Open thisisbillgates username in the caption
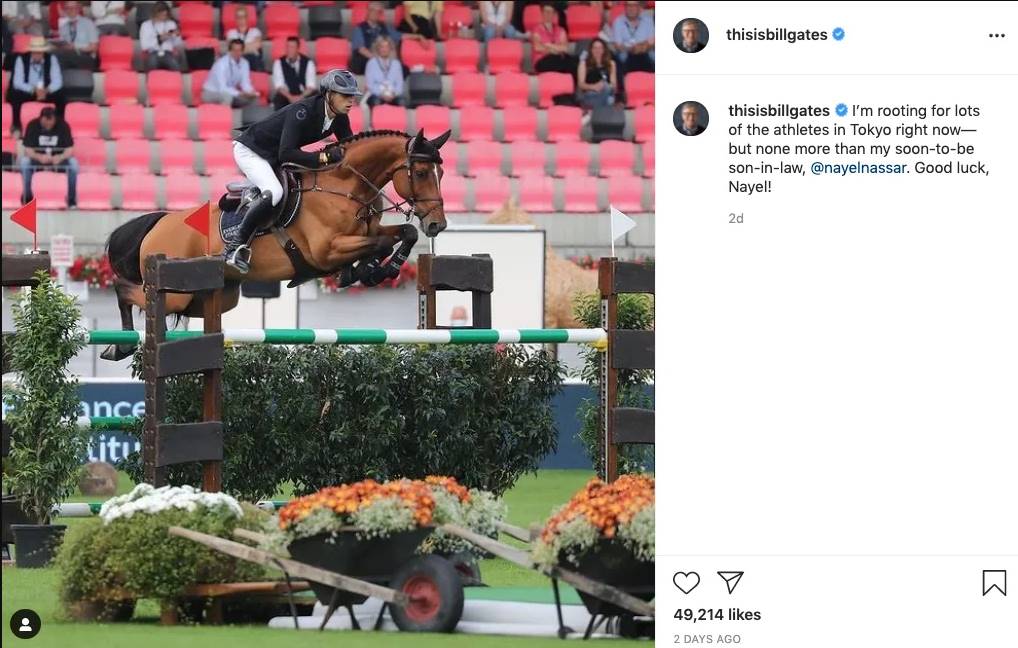Viewport: 1018px width, 648px height. (779, 110)
